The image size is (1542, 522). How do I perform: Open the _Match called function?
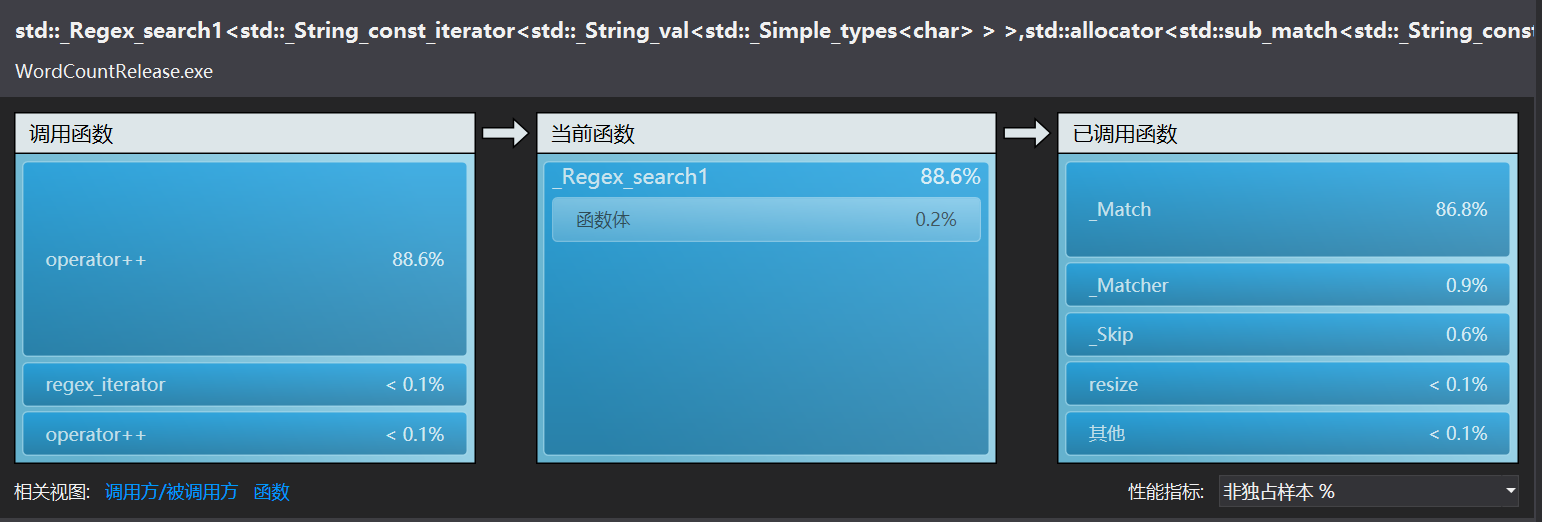point(1287,210)
